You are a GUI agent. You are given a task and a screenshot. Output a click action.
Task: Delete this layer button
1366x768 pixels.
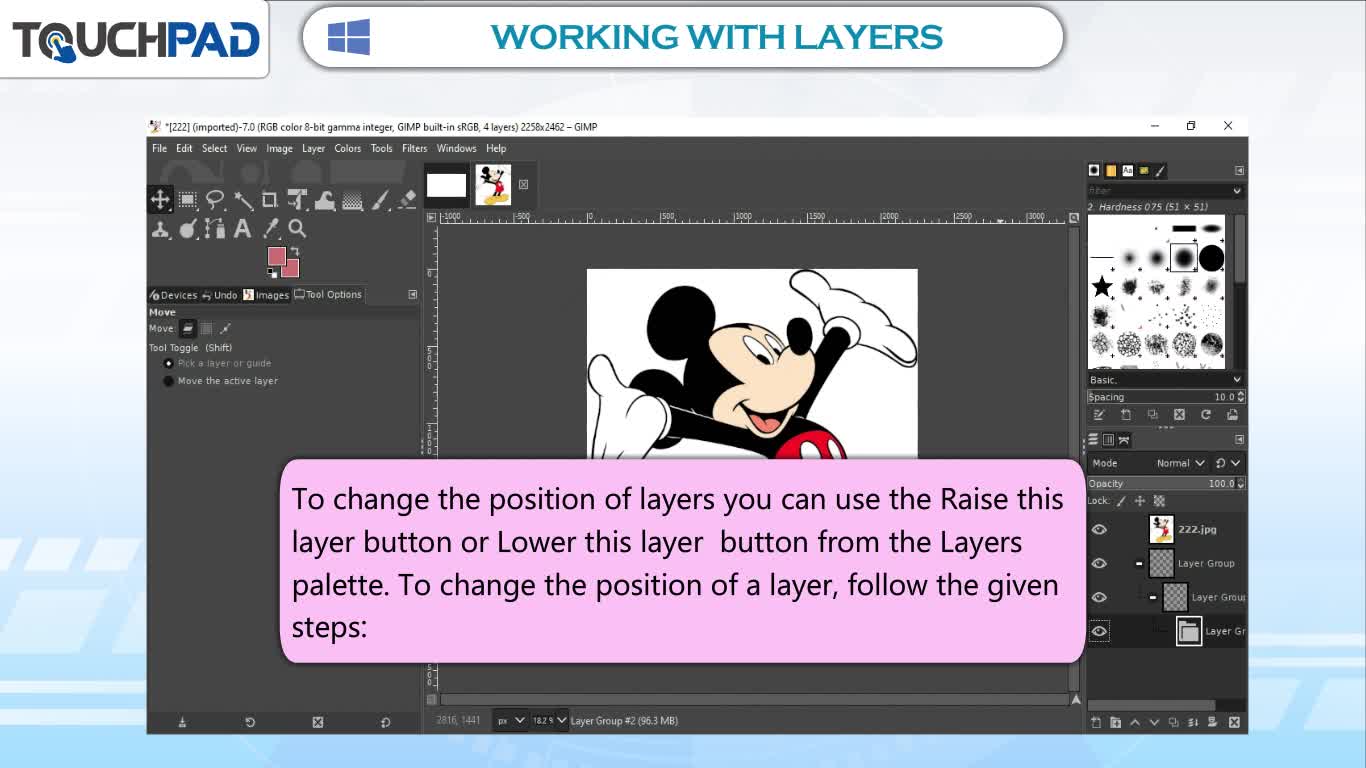click(1234, 722)
